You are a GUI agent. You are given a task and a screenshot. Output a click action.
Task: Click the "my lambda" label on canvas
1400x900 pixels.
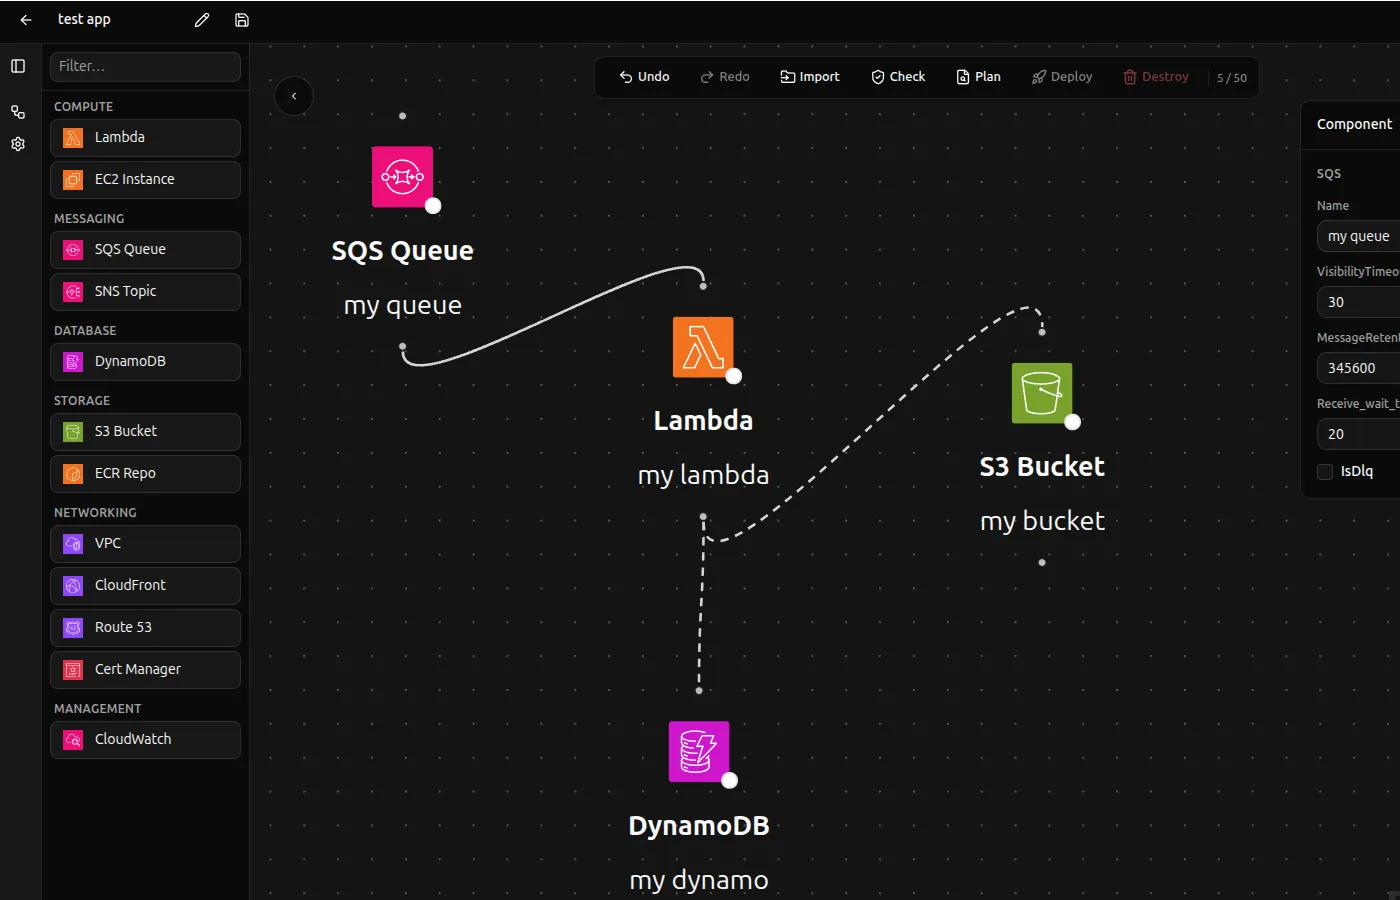(x=704, y=475)
